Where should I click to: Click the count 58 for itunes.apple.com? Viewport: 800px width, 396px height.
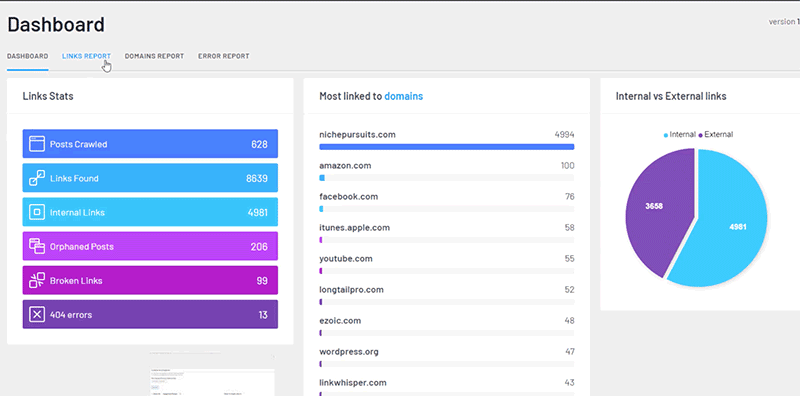click(569, 228)
